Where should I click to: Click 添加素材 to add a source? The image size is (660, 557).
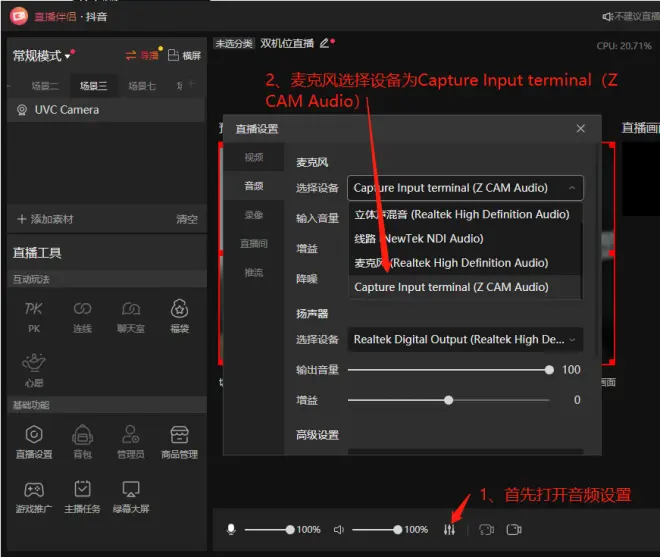[45, 219]
